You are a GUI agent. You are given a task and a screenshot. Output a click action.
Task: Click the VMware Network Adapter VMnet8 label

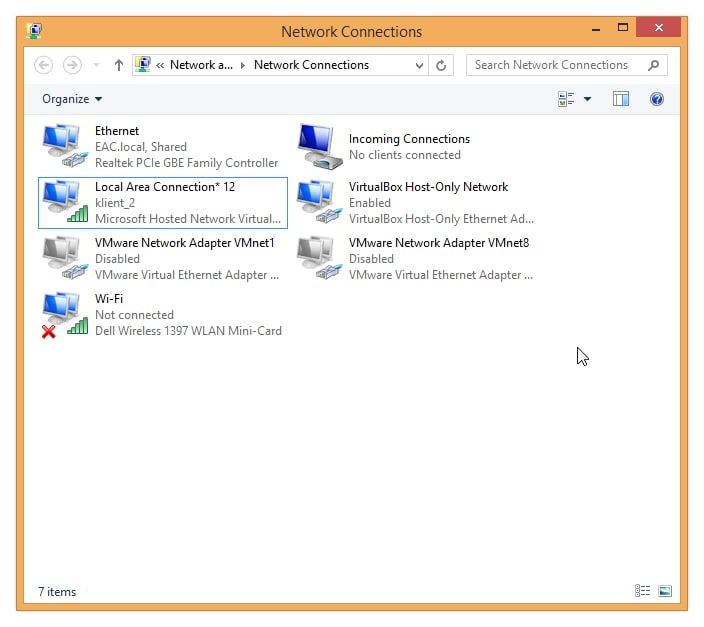[439, 243]
